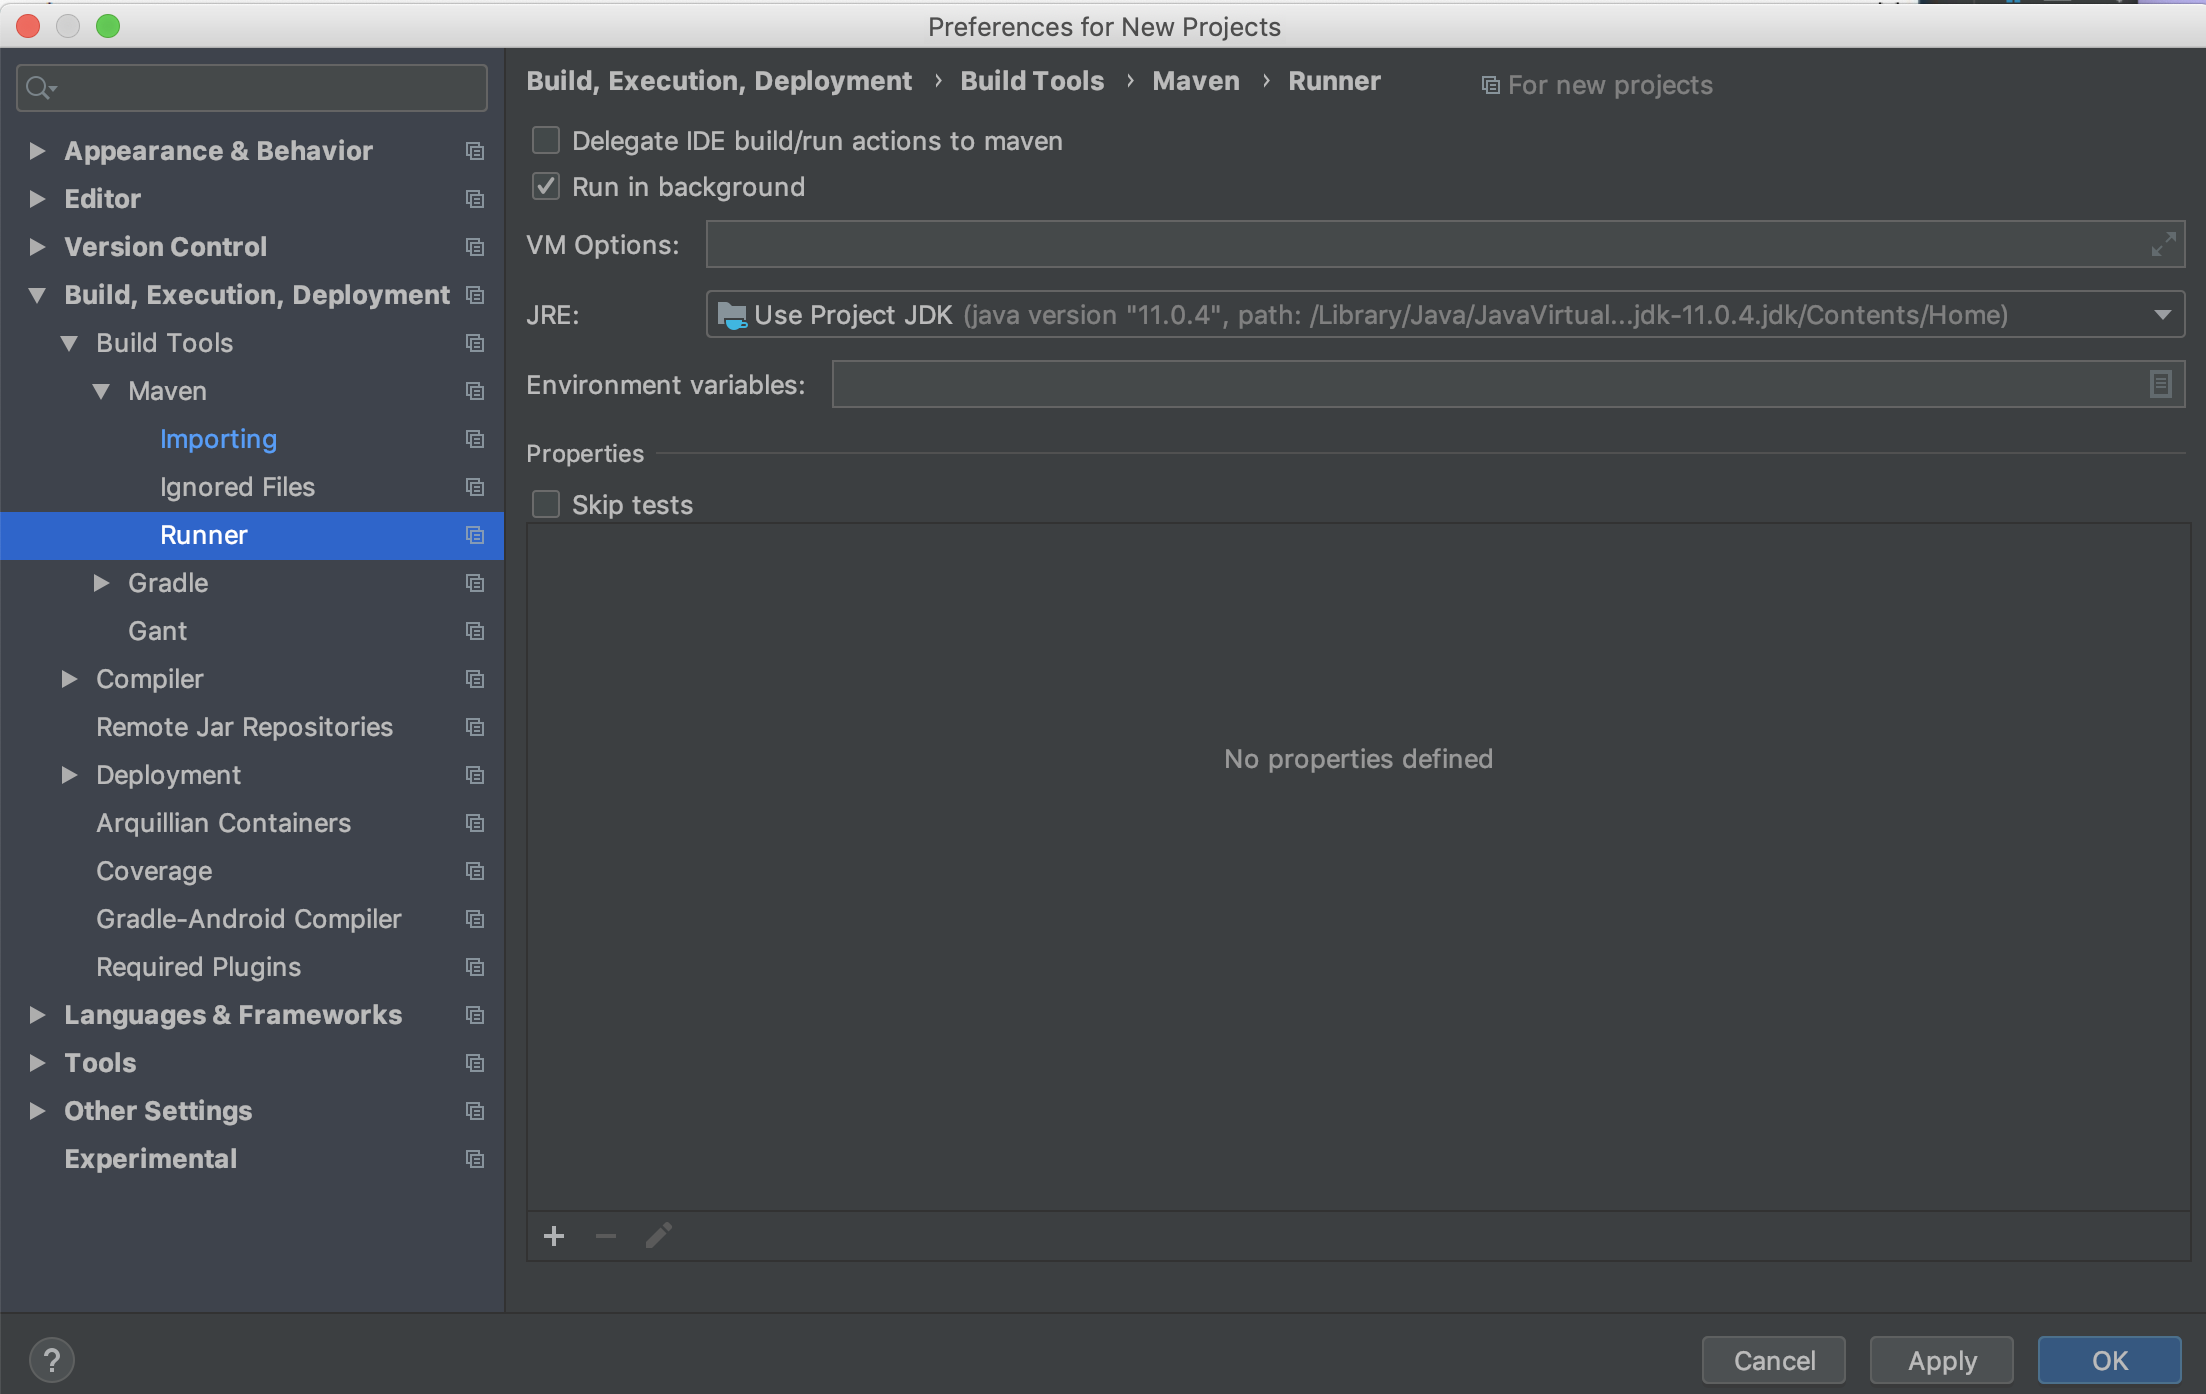Image resolution: width=2206 pixels, height=1394 pixels.
Task: Open Remote Jar Repositories settings
Action: pos(244,727)
